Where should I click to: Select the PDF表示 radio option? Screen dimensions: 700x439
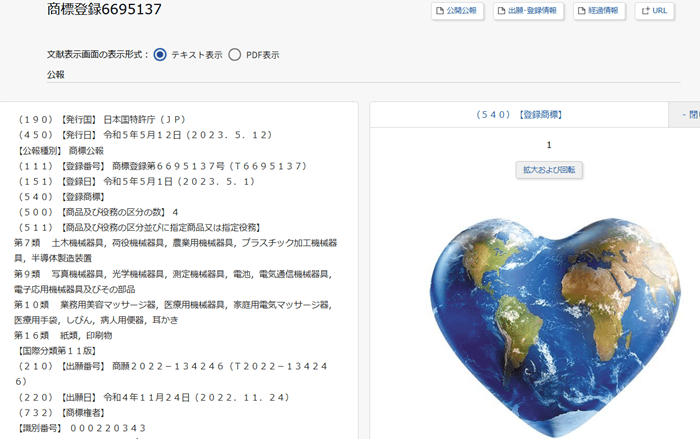click(x=234, y=54)
